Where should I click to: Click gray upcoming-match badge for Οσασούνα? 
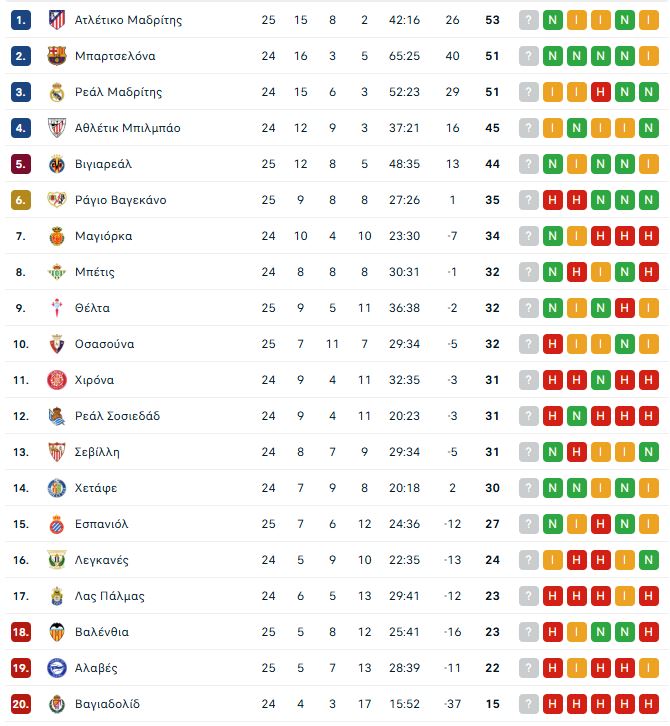coord(528,344)
